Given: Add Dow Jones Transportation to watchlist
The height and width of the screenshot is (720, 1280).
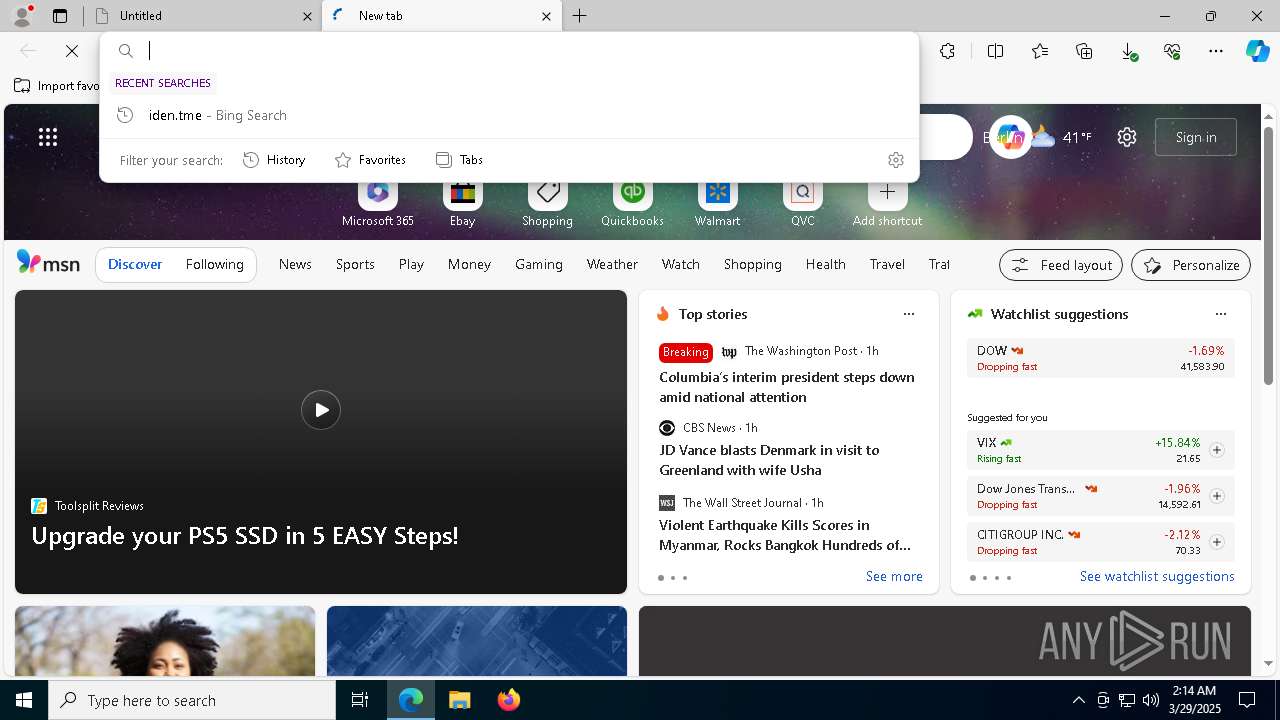Looking at the screenshot, I should (x=1217, y=496).
